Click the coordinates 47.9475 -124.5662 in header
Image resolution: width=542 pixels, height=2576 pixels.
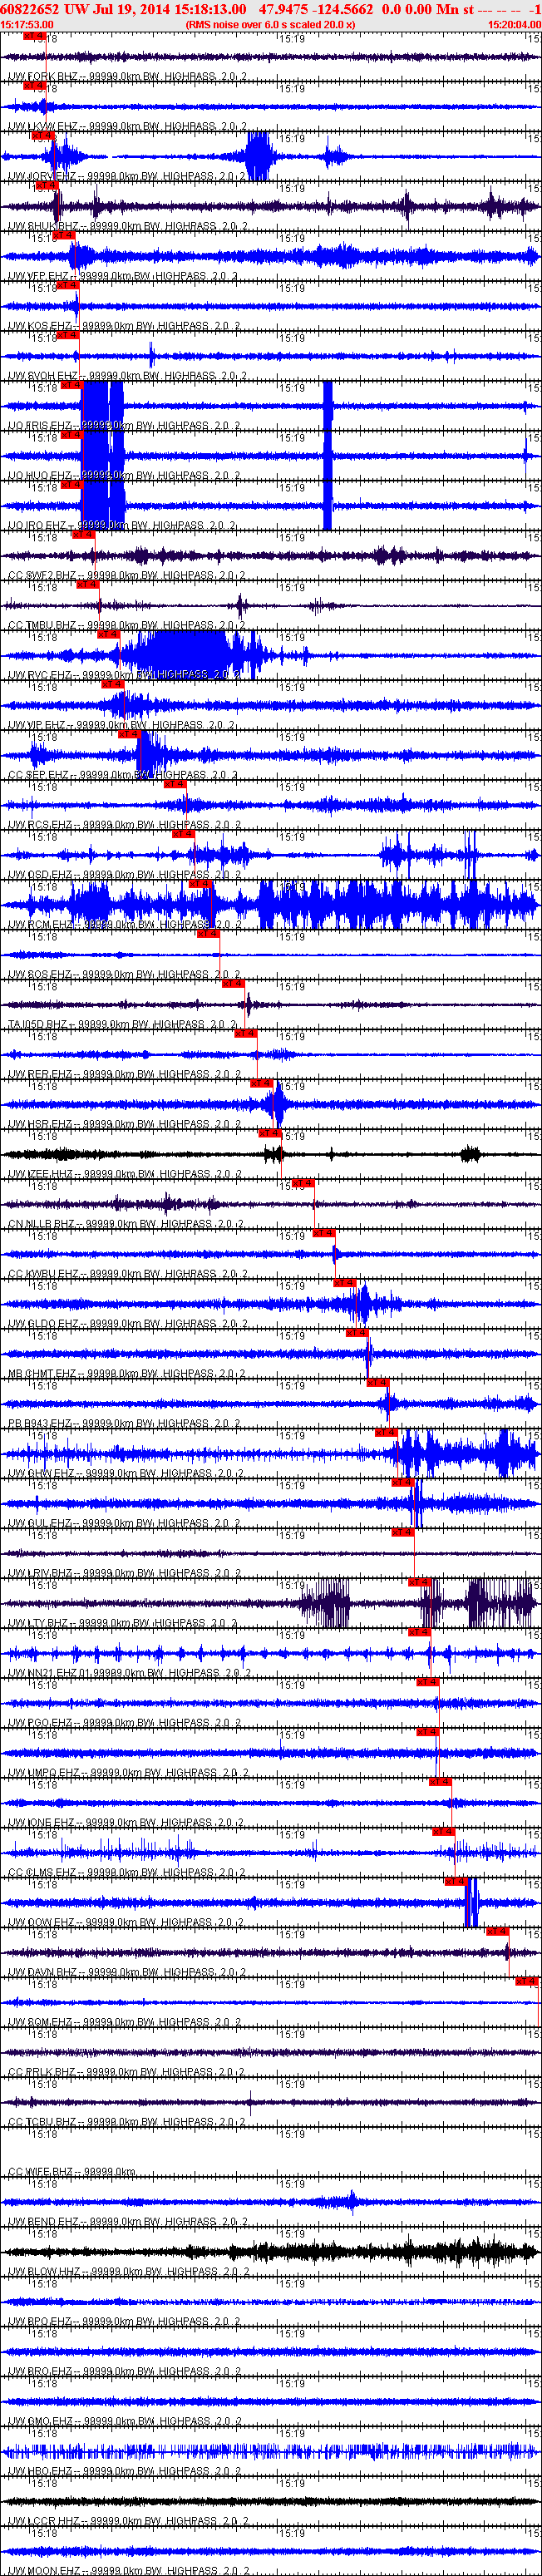(x=316, y=9)
